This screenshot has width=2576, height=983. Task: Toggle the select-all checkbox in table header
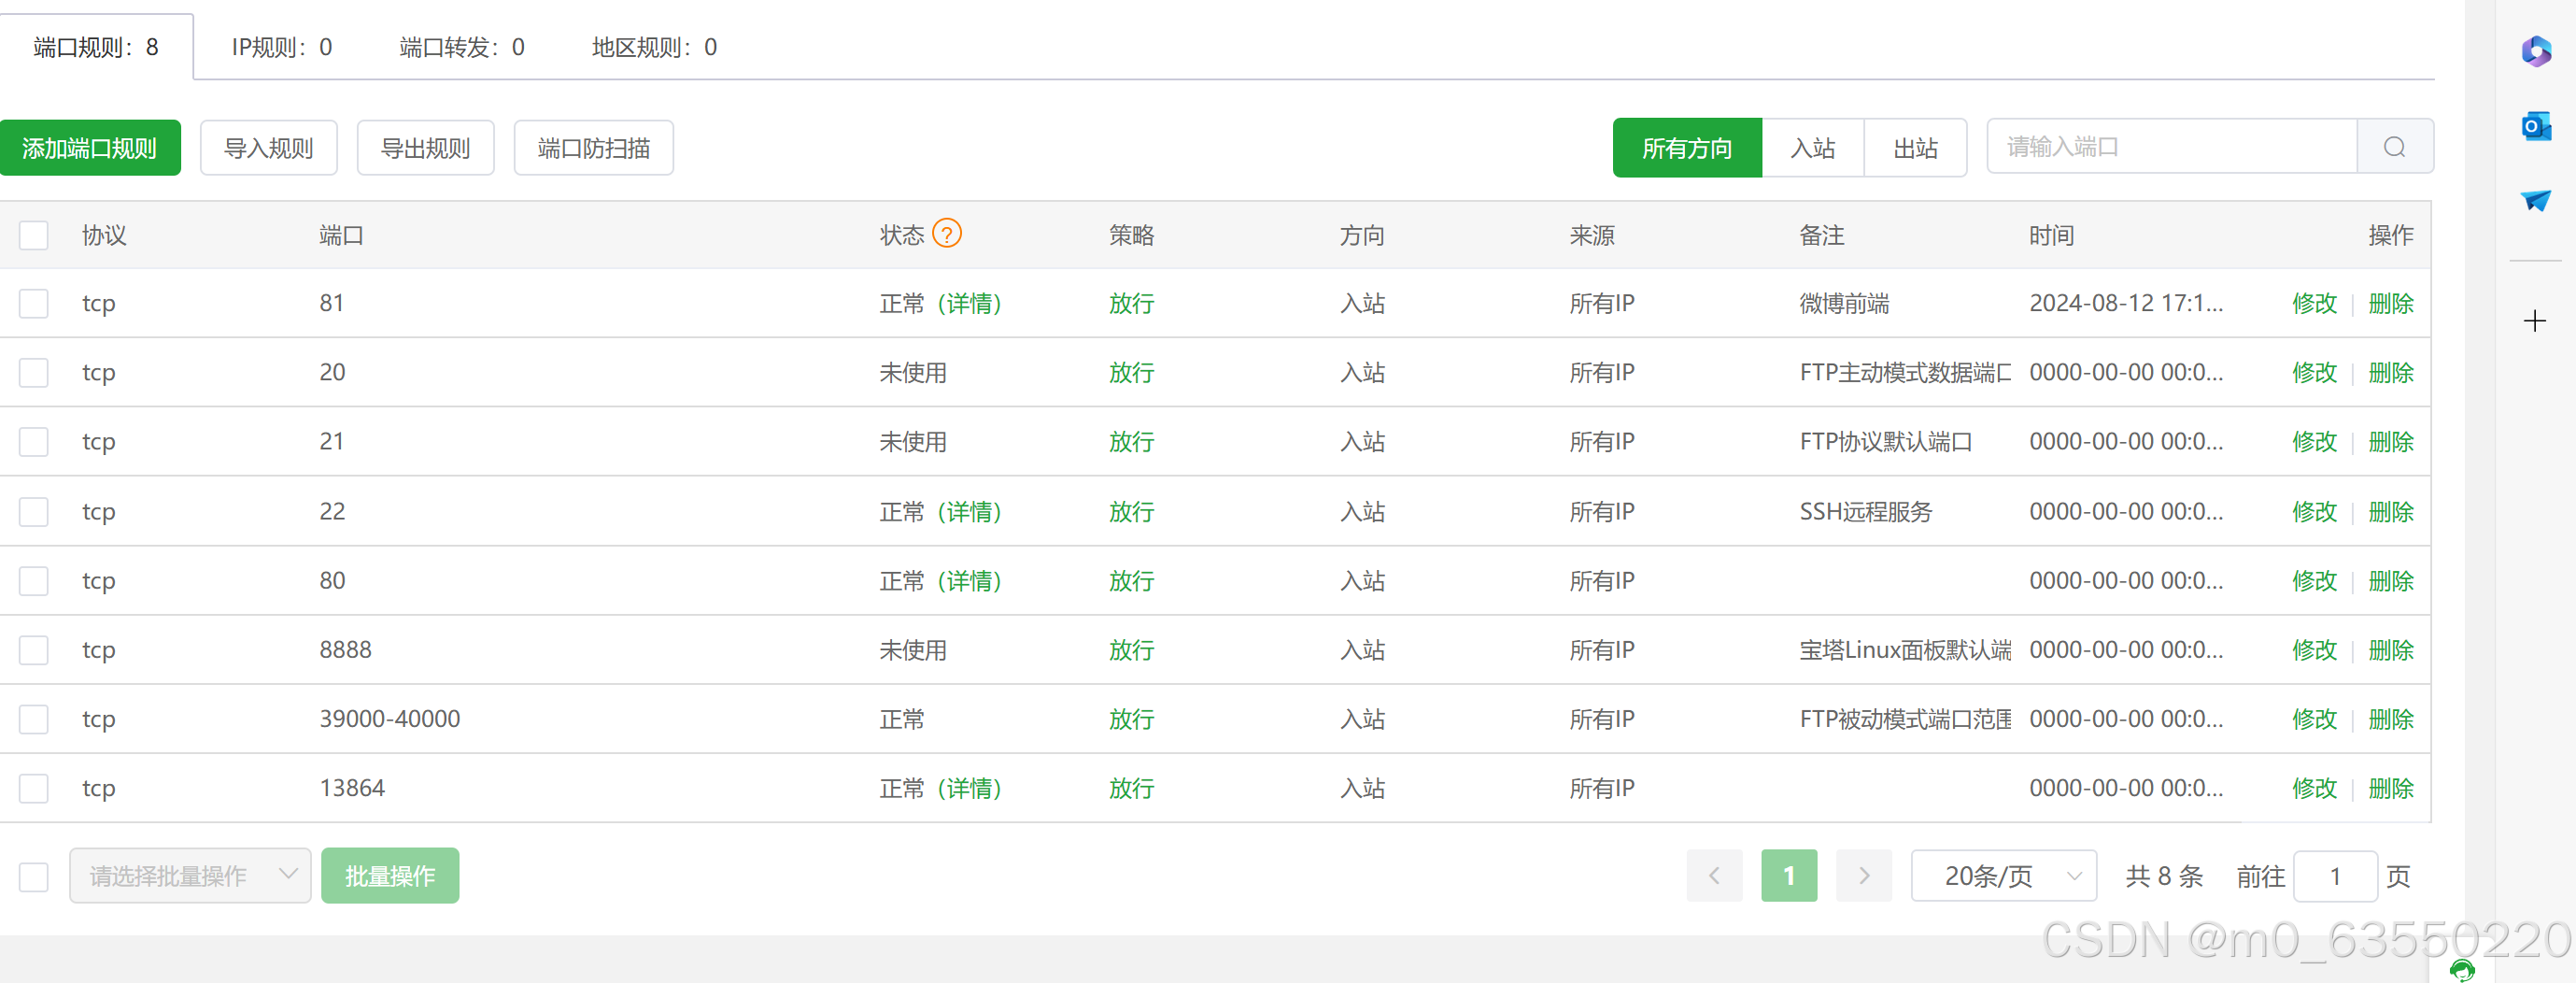[x=34, y=235]
